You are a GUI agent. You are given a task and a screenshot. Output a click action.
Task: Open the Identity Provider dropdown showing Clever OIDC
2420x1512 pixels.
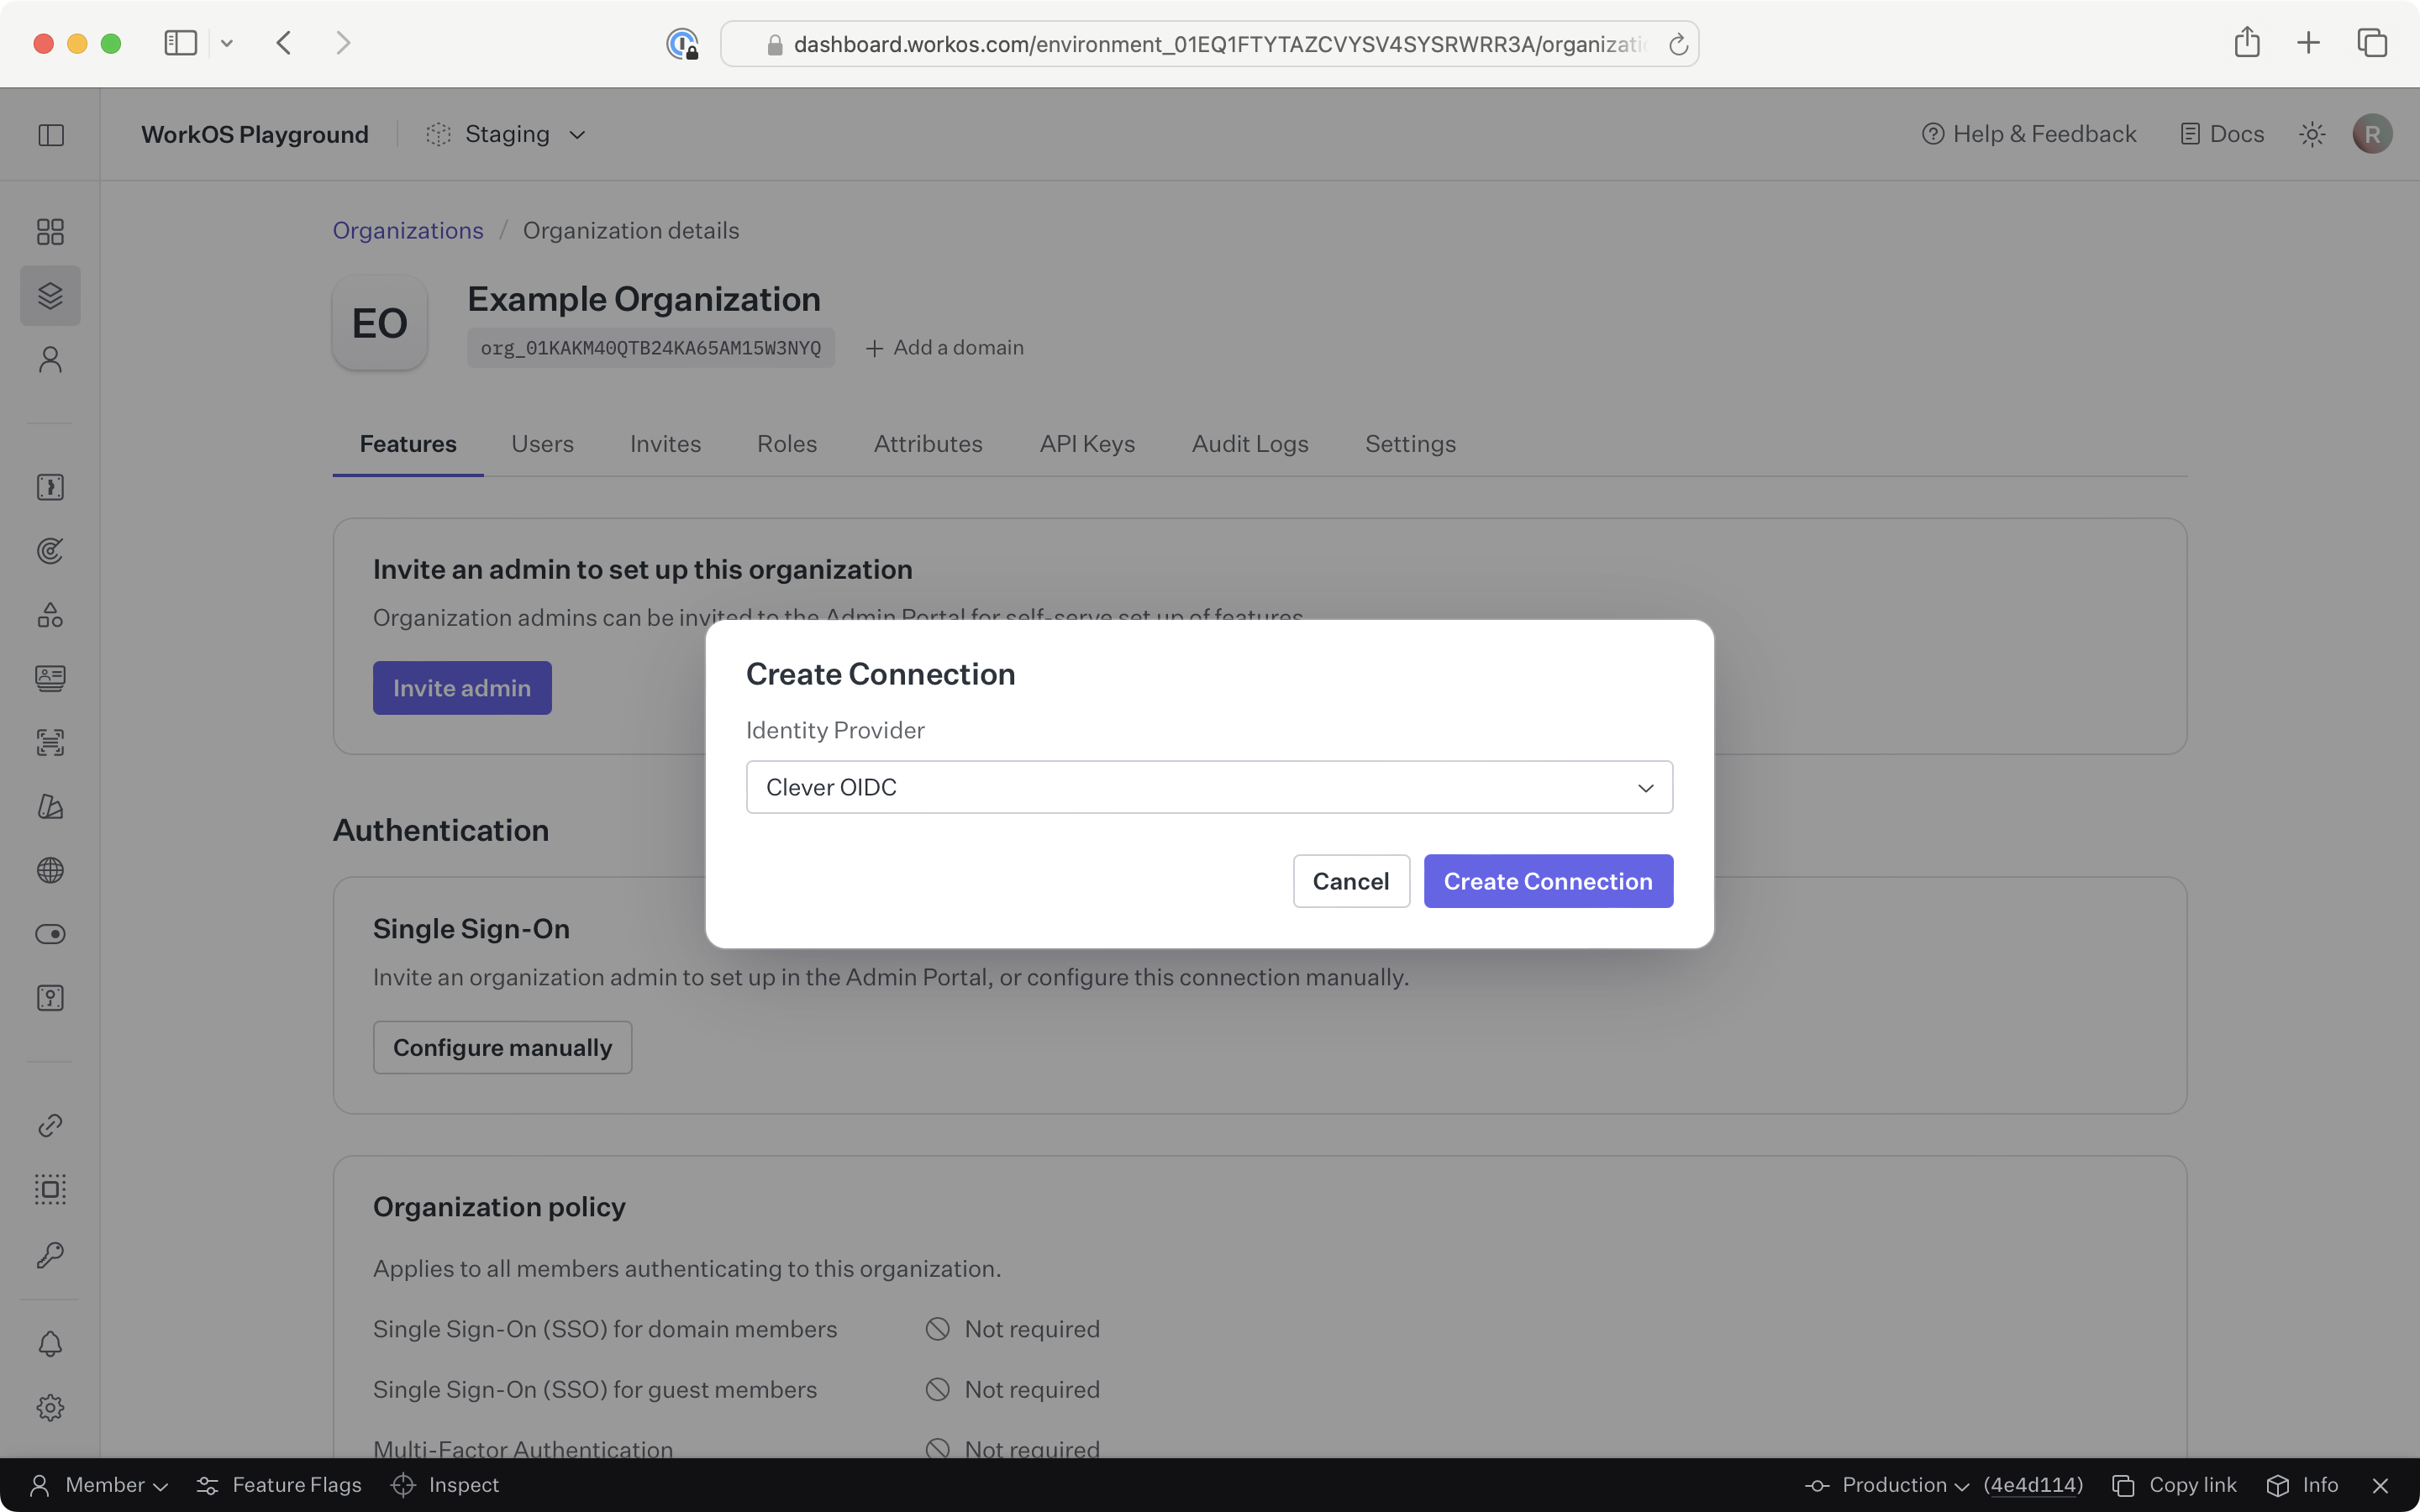click(1208, 787)
